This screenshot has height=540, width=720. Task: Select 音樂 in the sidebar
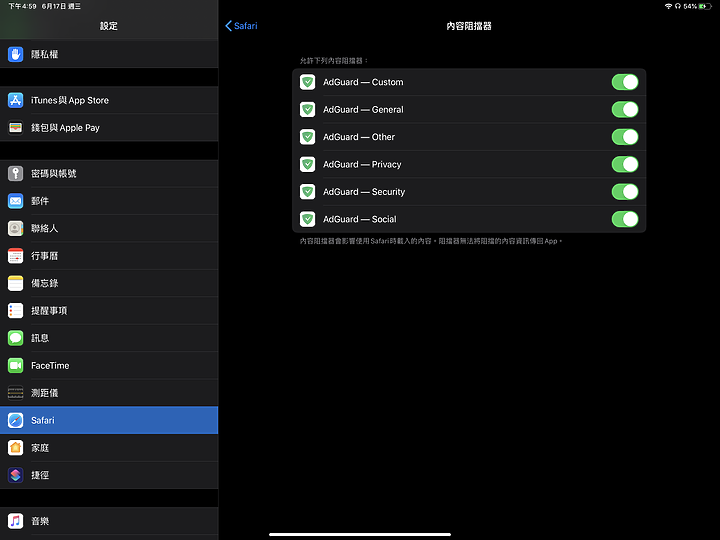109,521
